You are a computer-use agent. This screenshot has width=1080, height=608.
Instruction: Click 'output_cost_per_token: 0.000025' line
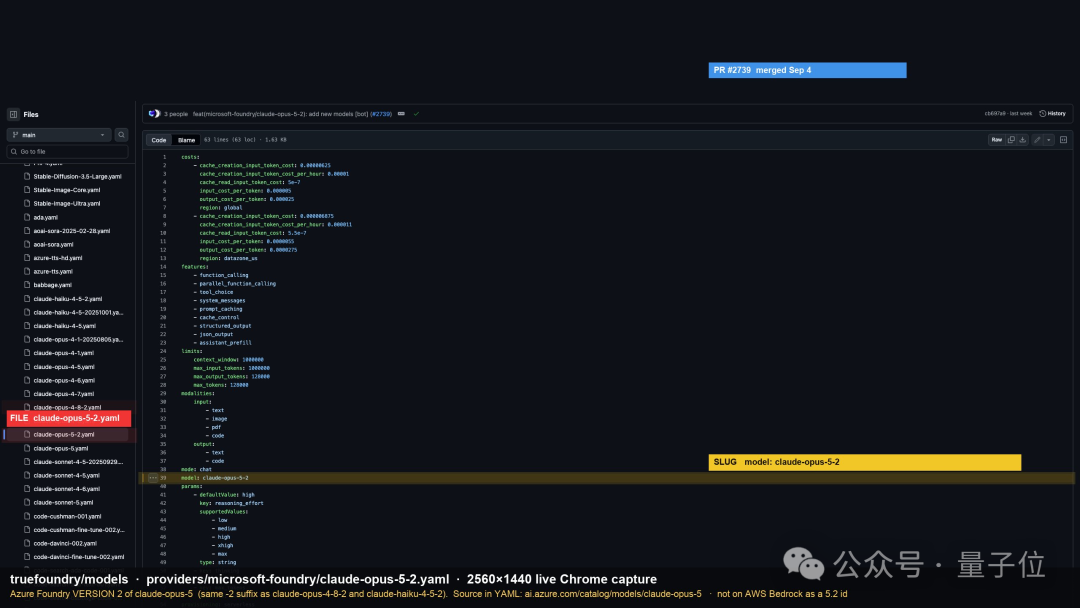(x=247, y=199)
